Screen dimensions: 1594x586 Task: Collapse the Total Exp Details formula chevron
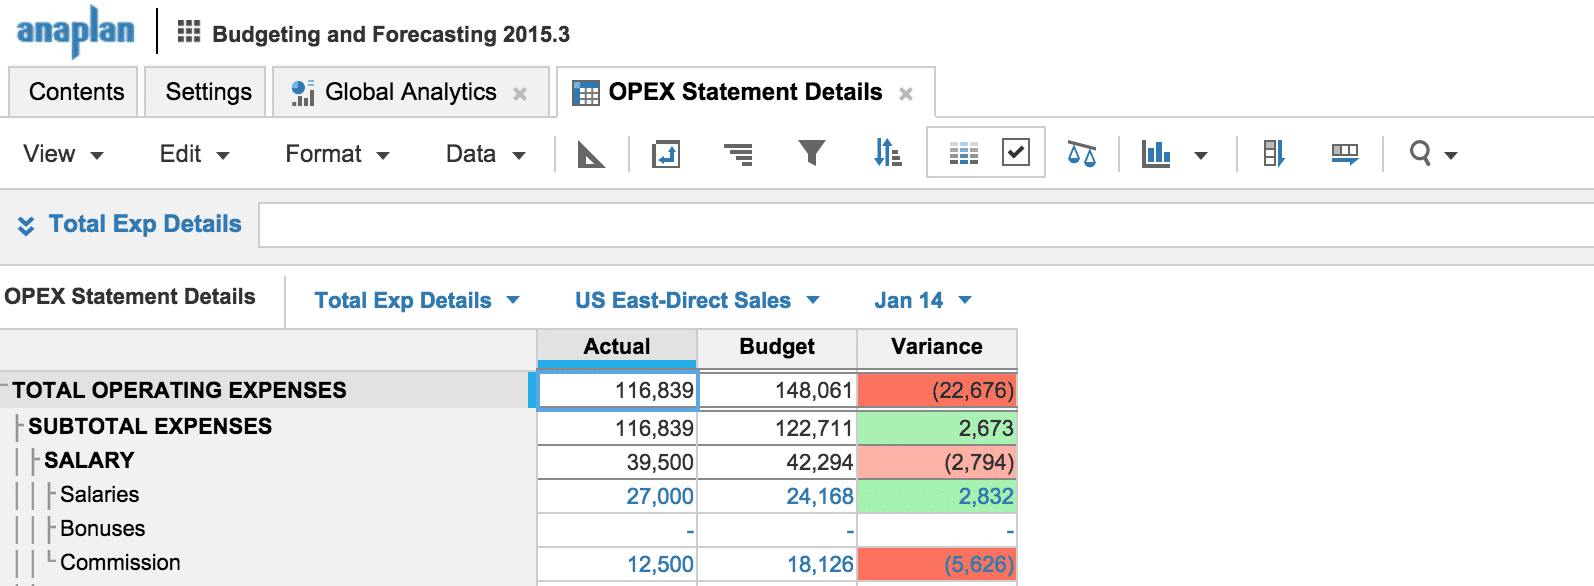coord(26,225)
